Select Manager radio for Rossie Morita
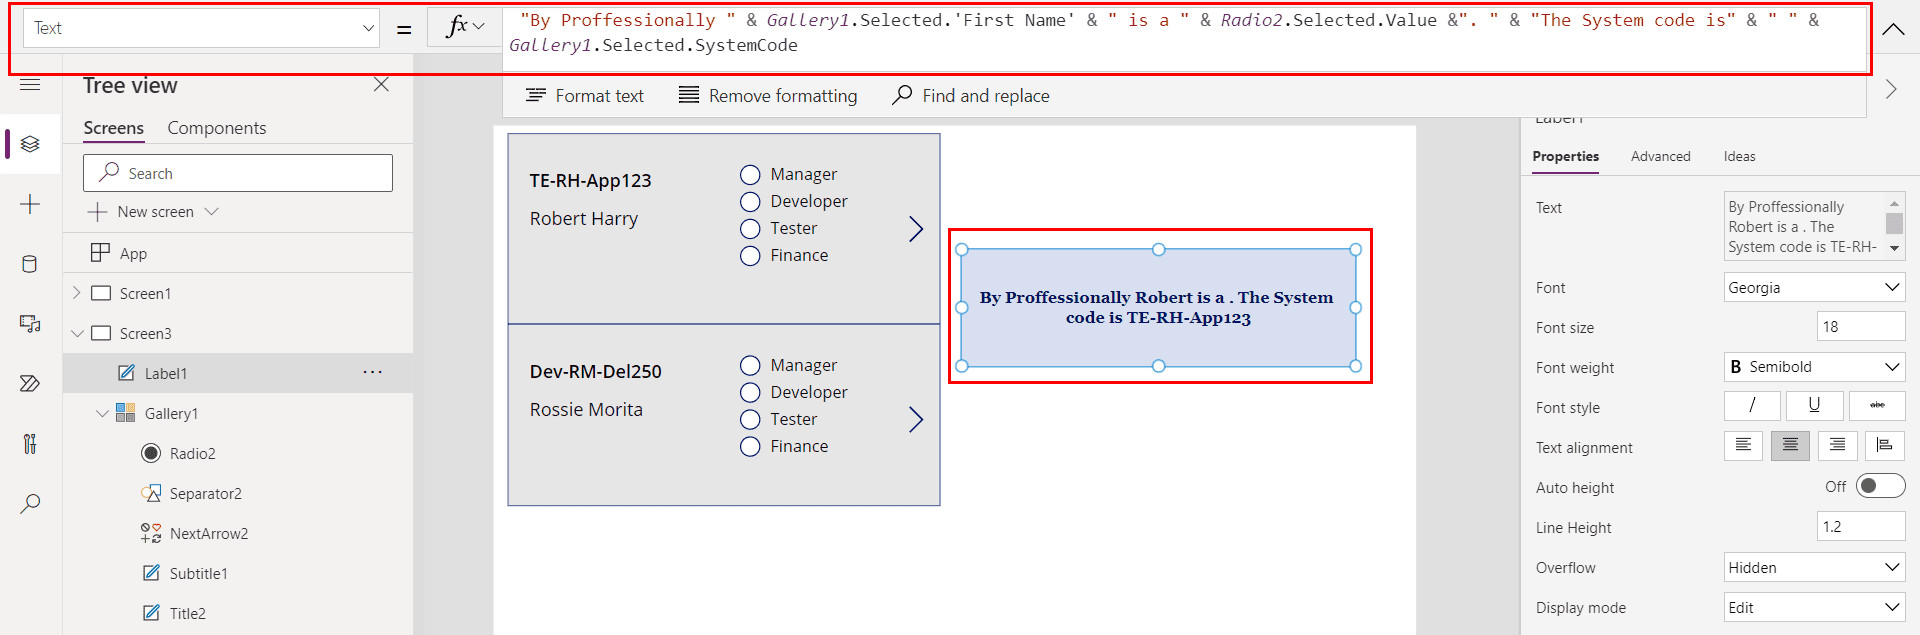 coord(750,366)
